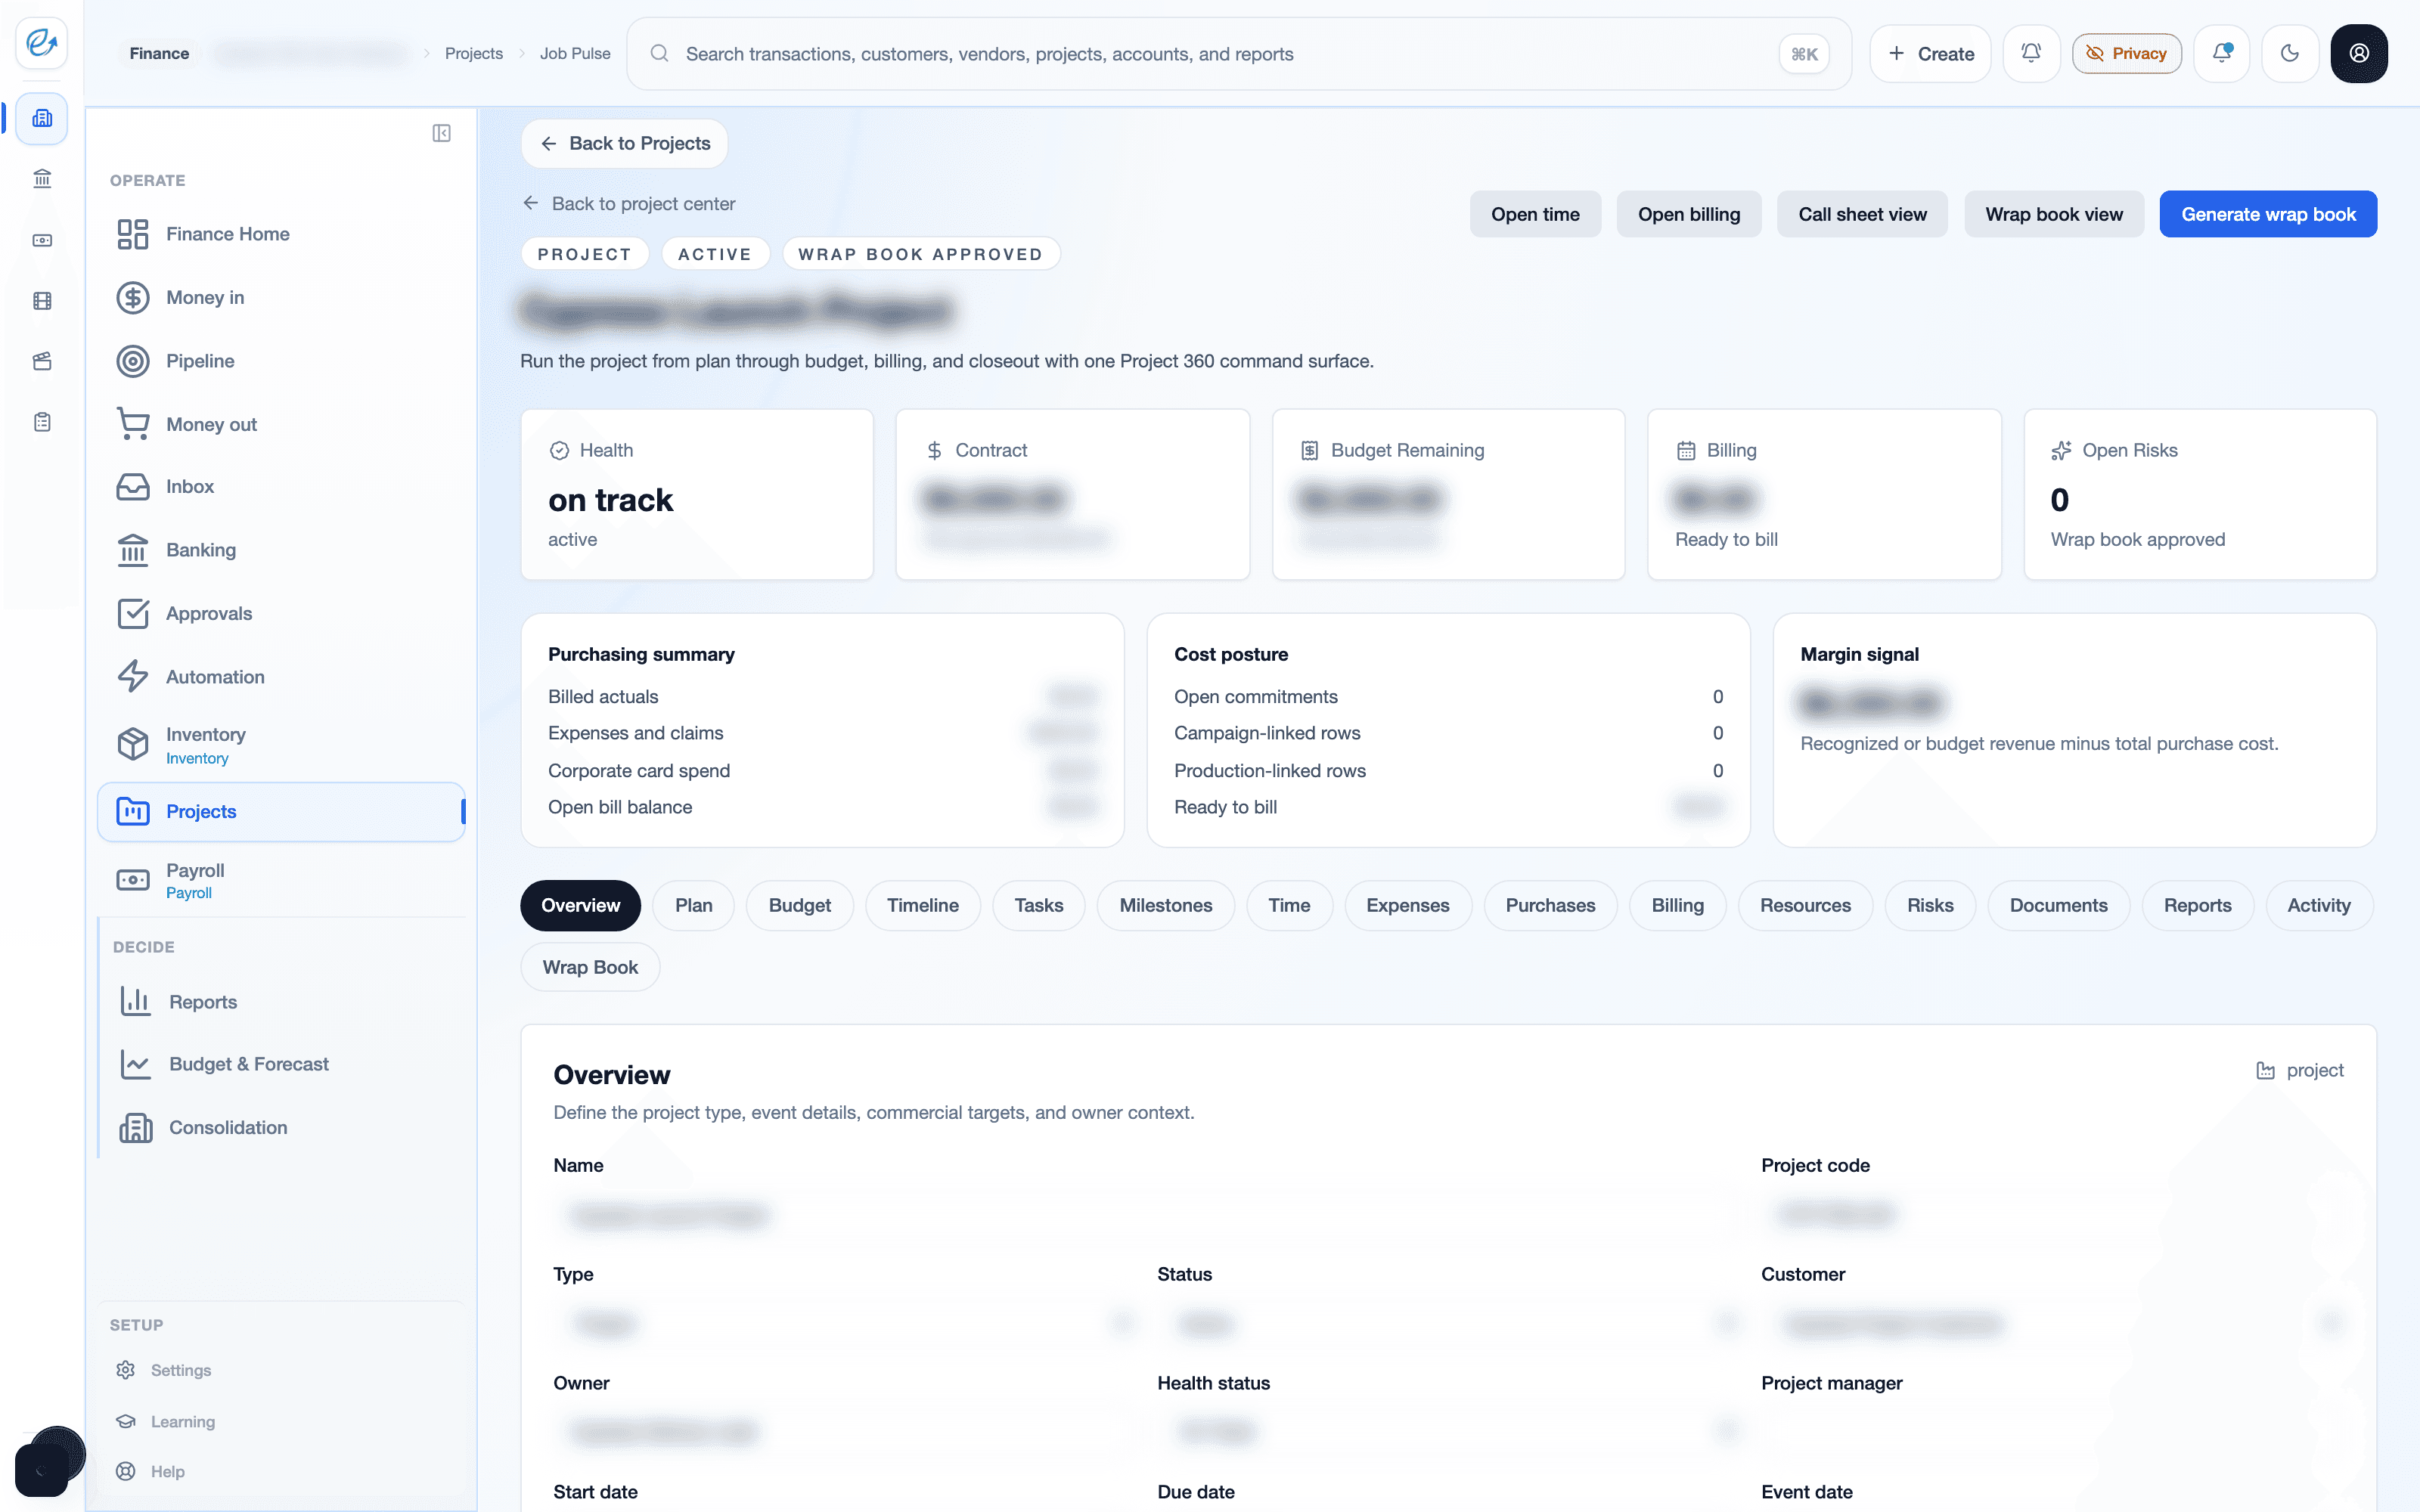Viewport: 2420px width, 1512px height.
Task: Click the Projects breadcrumb
Action: coord(473,53)
